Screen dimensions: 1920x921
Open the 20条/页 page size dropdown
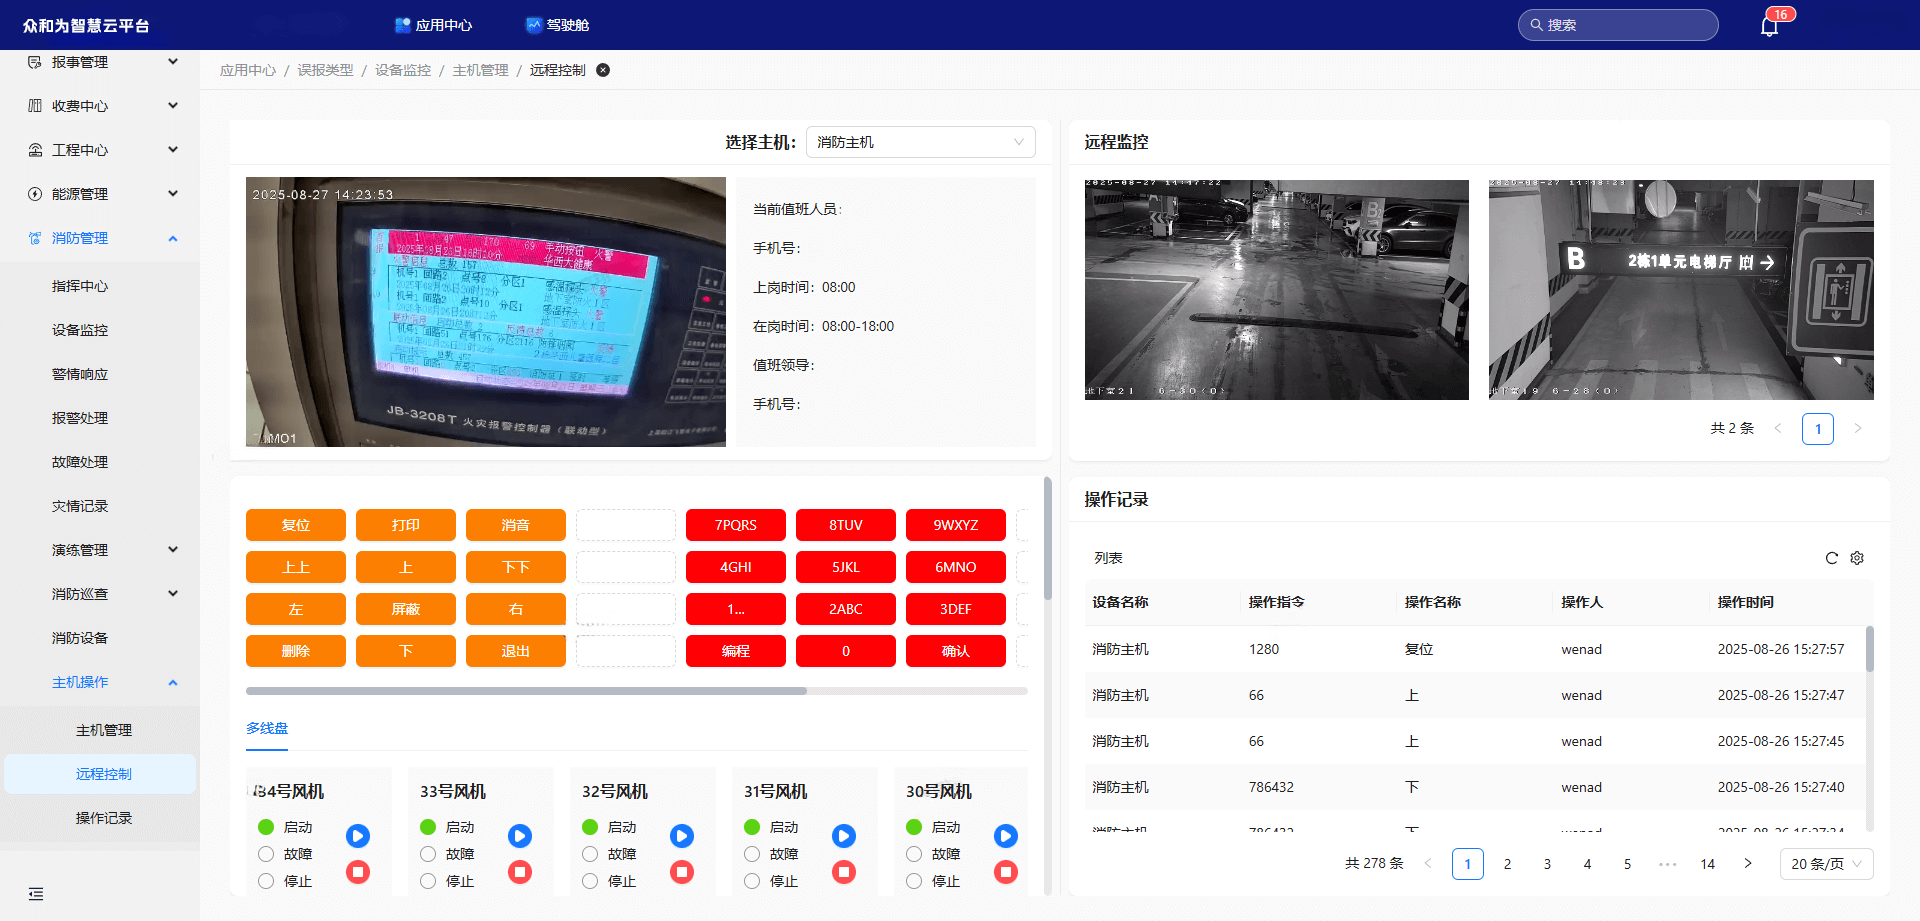(1826, 864)
